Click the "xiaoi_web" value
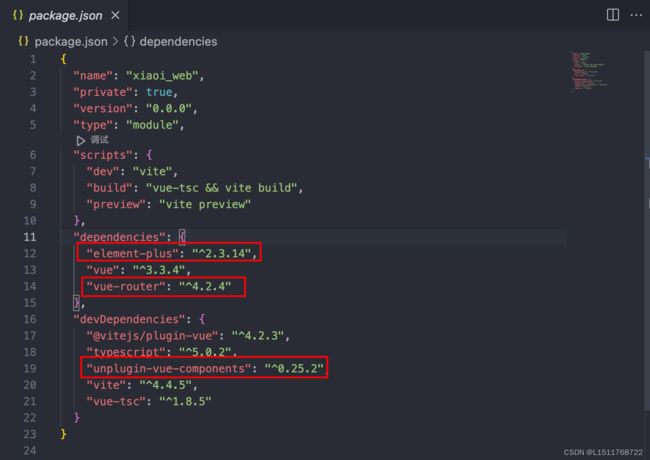 coord(162,76)
